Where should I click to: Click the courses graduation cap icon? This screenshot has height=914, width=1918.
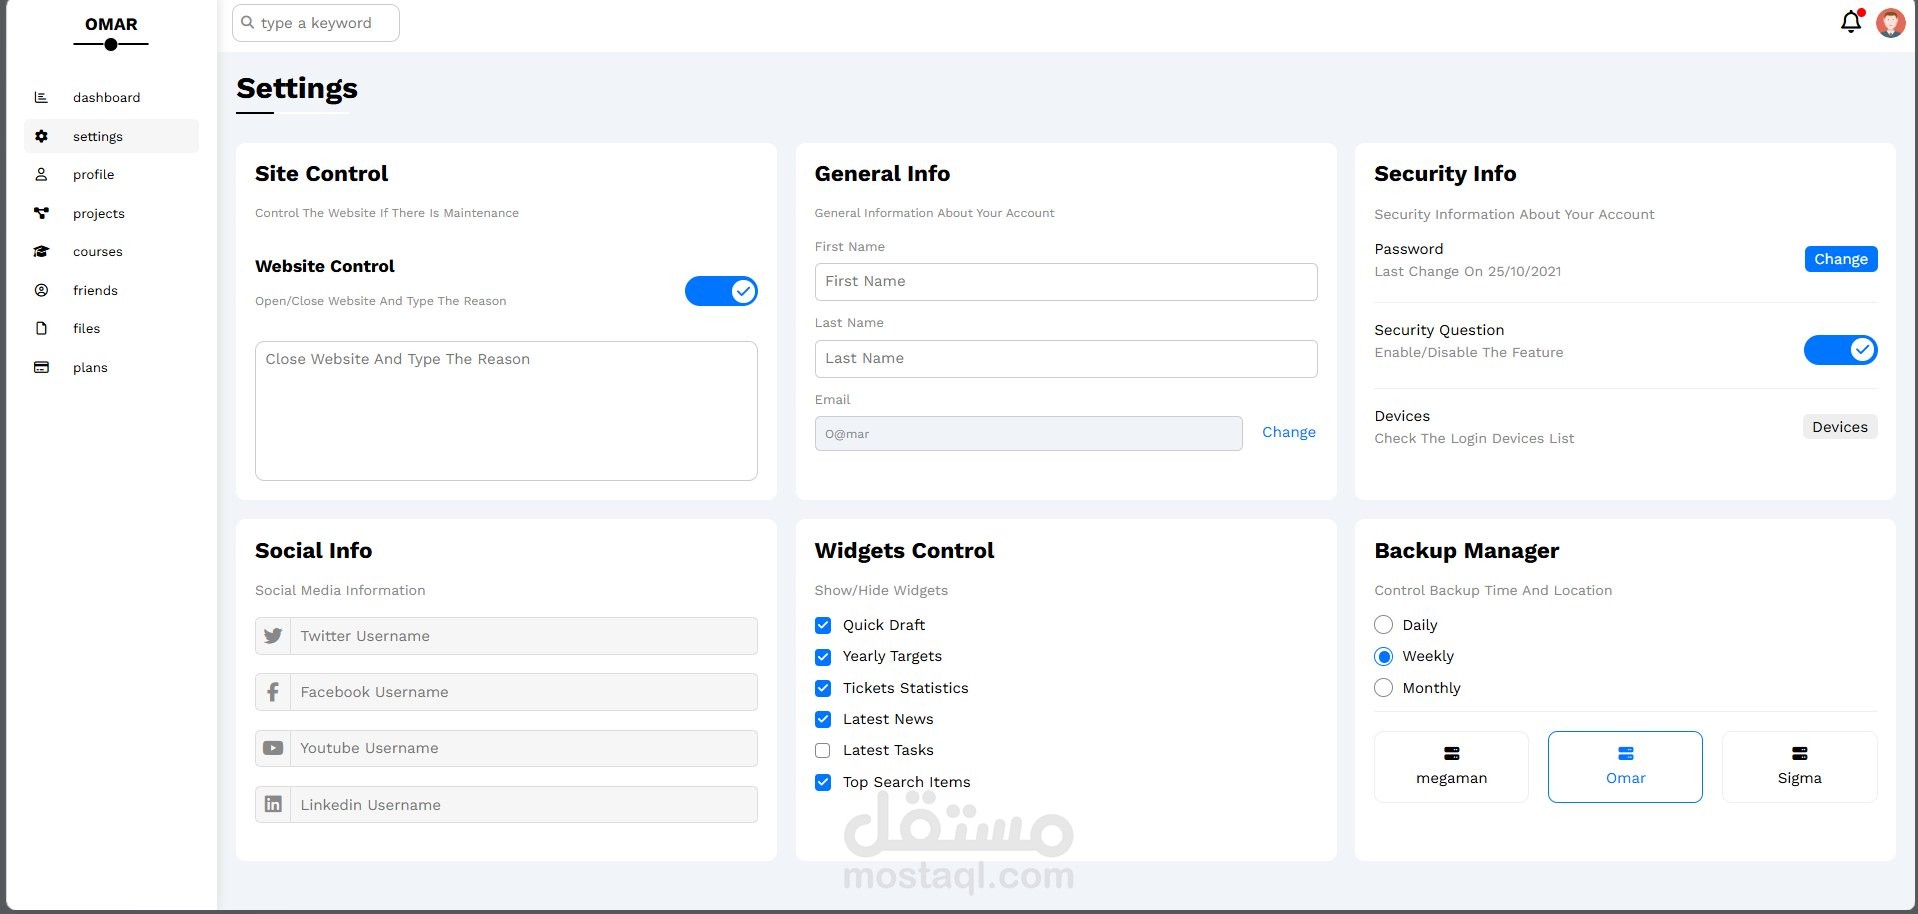(x=41, y=251)
